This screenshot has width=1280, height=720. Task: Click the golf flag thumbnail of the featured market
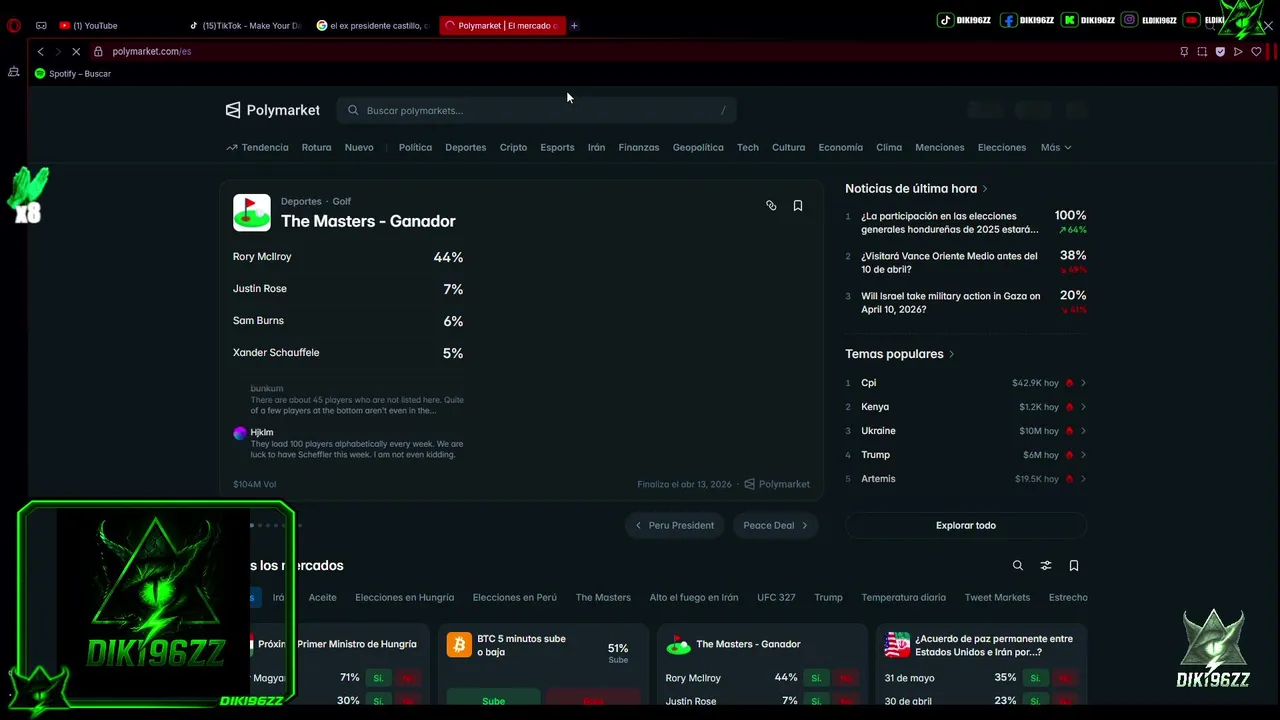pos(252,212)
